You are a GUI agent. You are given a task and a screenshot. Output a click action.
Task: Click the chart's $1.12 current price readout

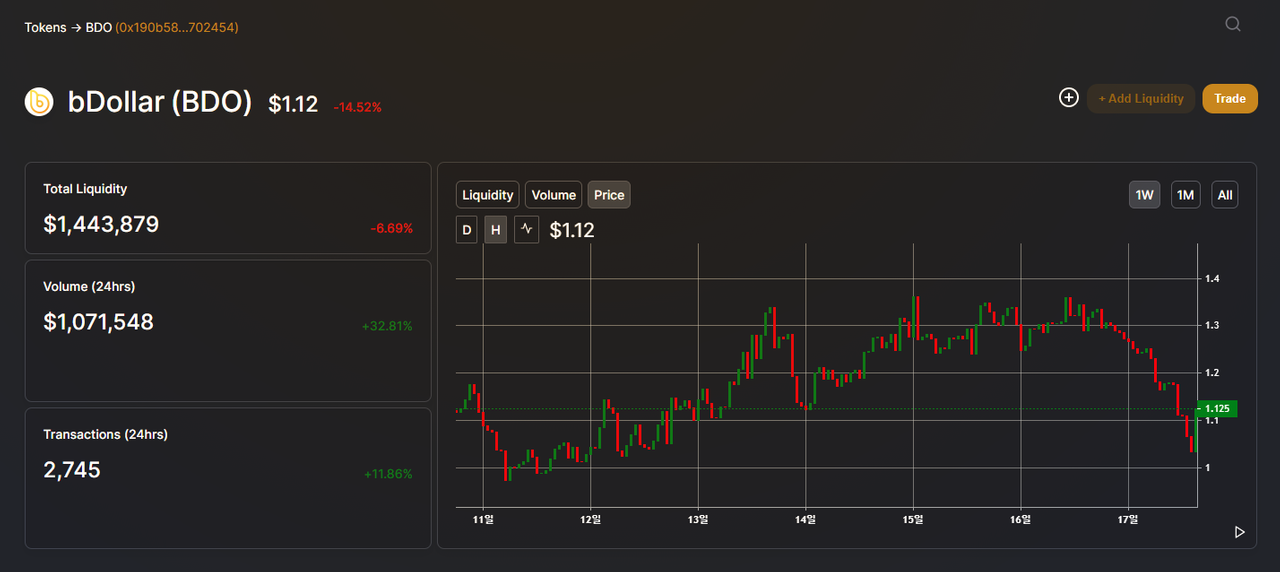click(572, 230)
